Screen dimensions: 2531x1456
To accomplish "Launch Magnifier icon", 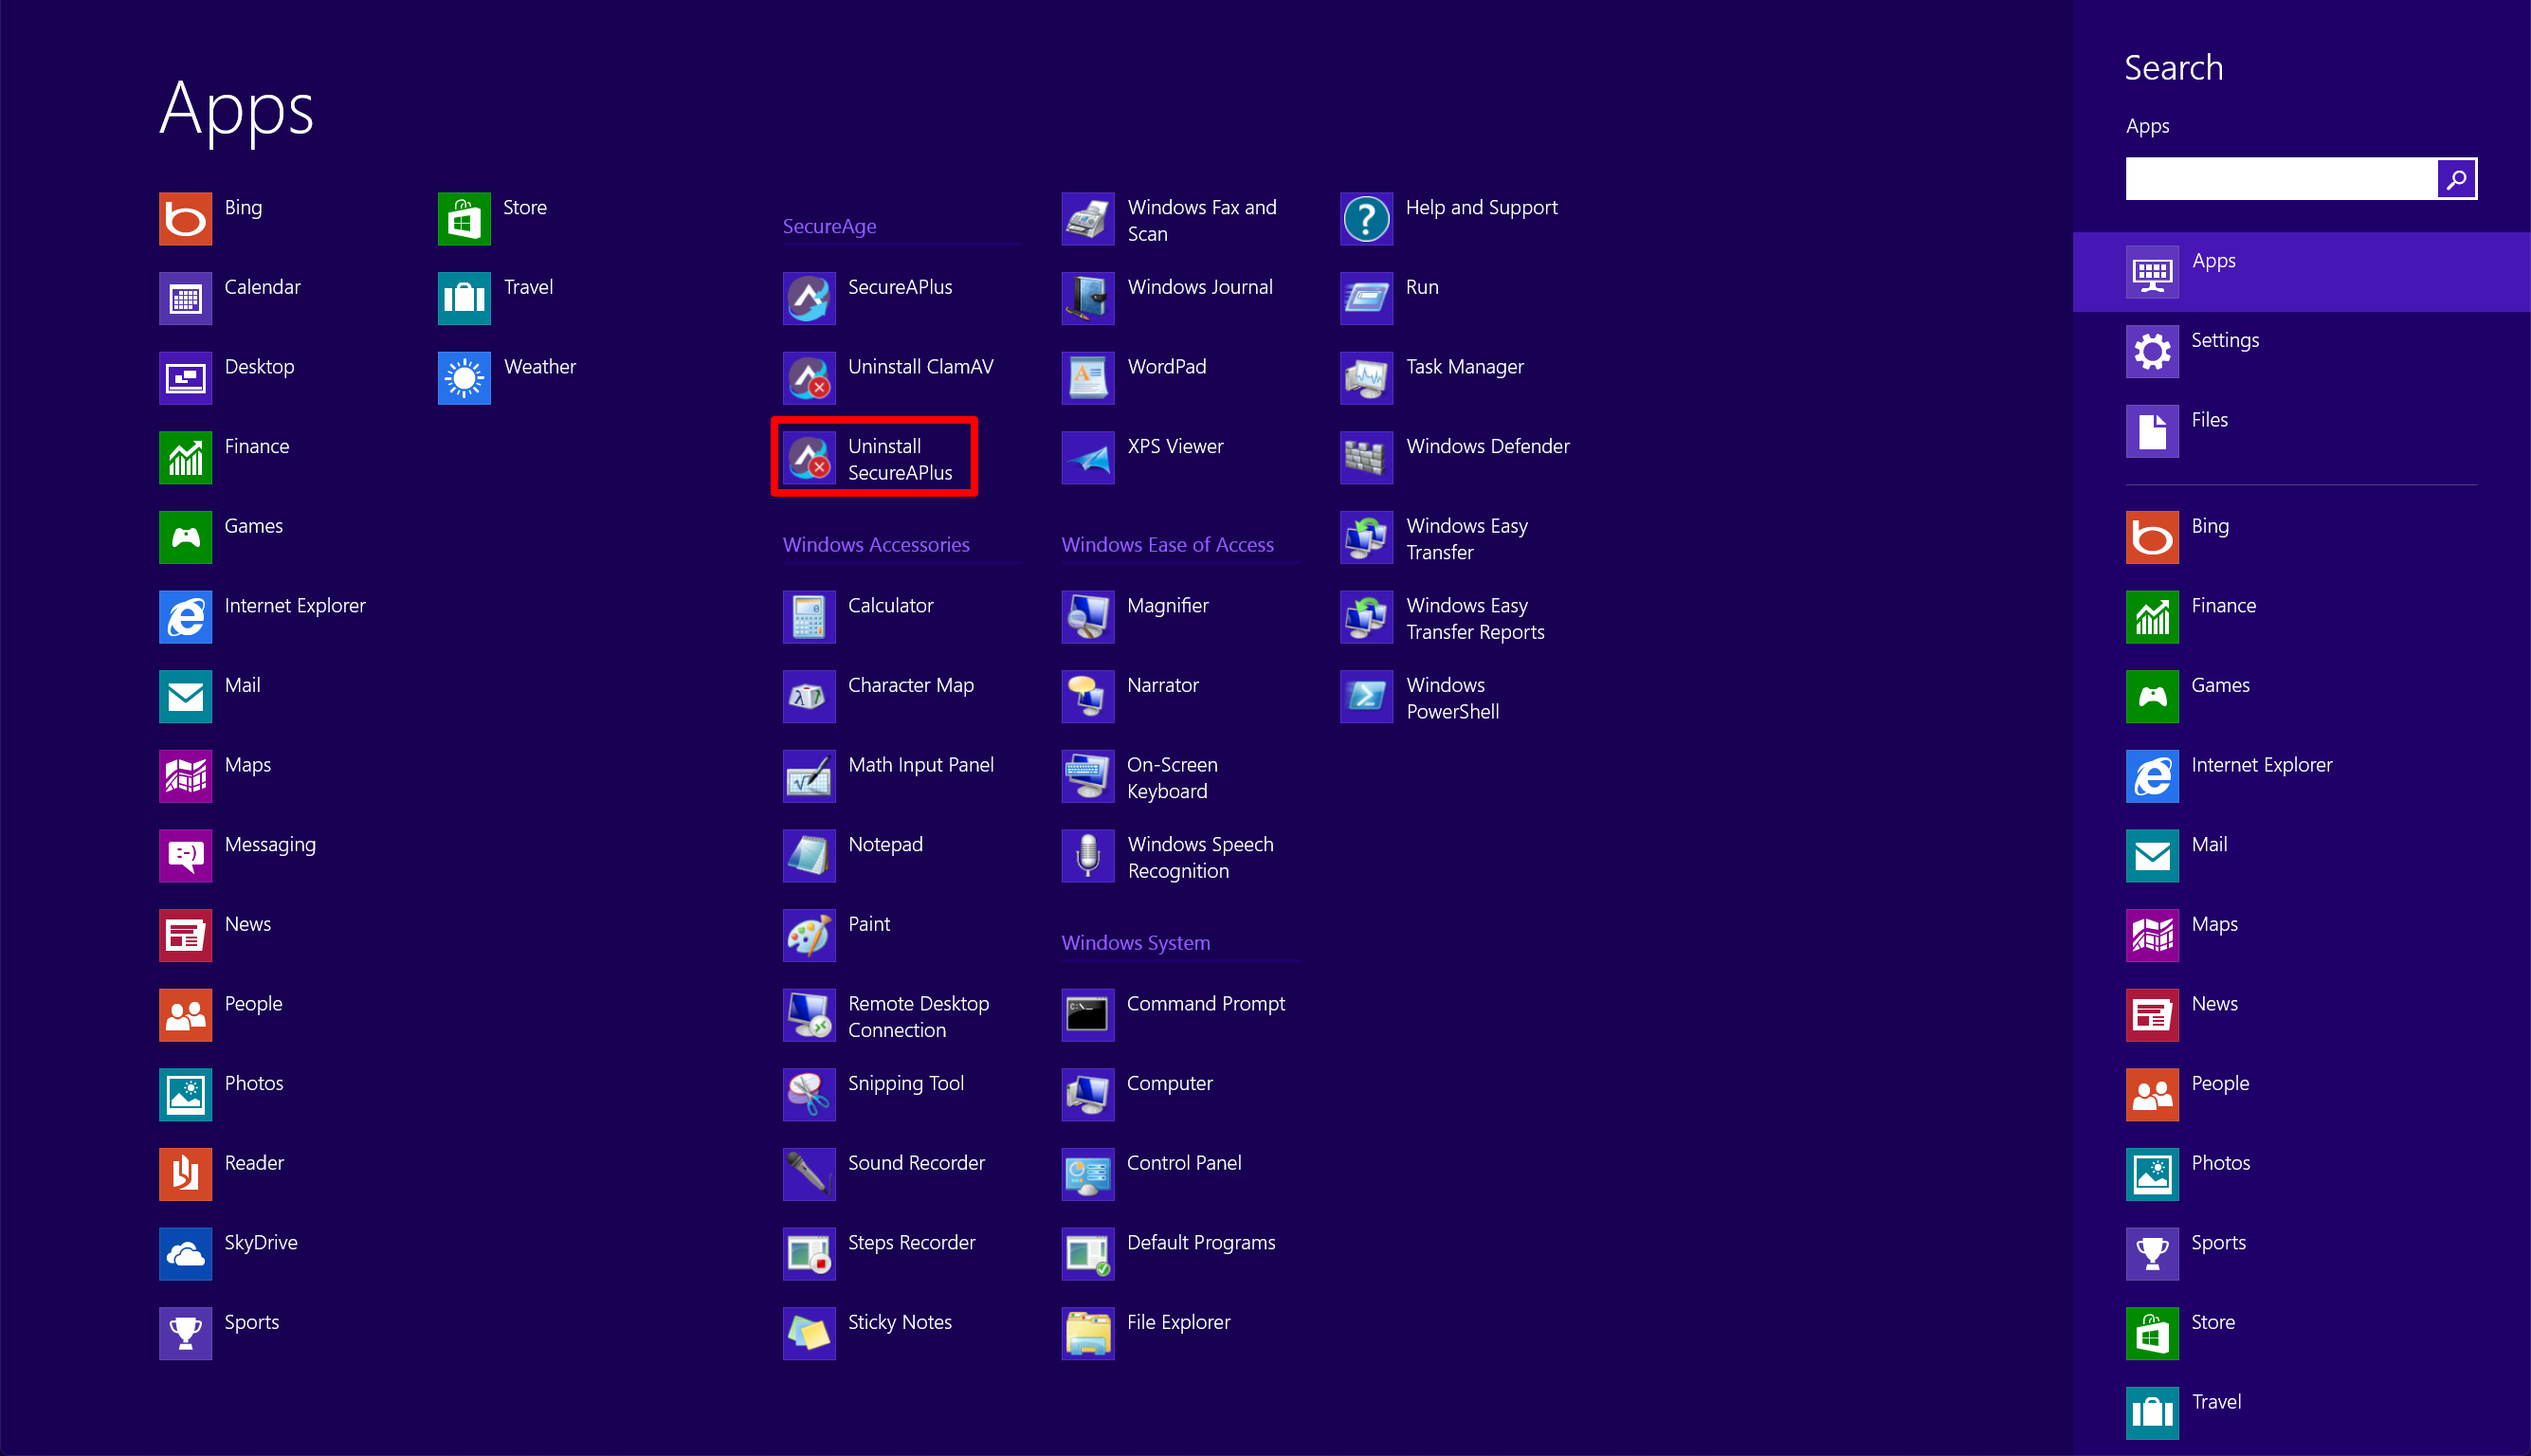I will [1087, 616].
